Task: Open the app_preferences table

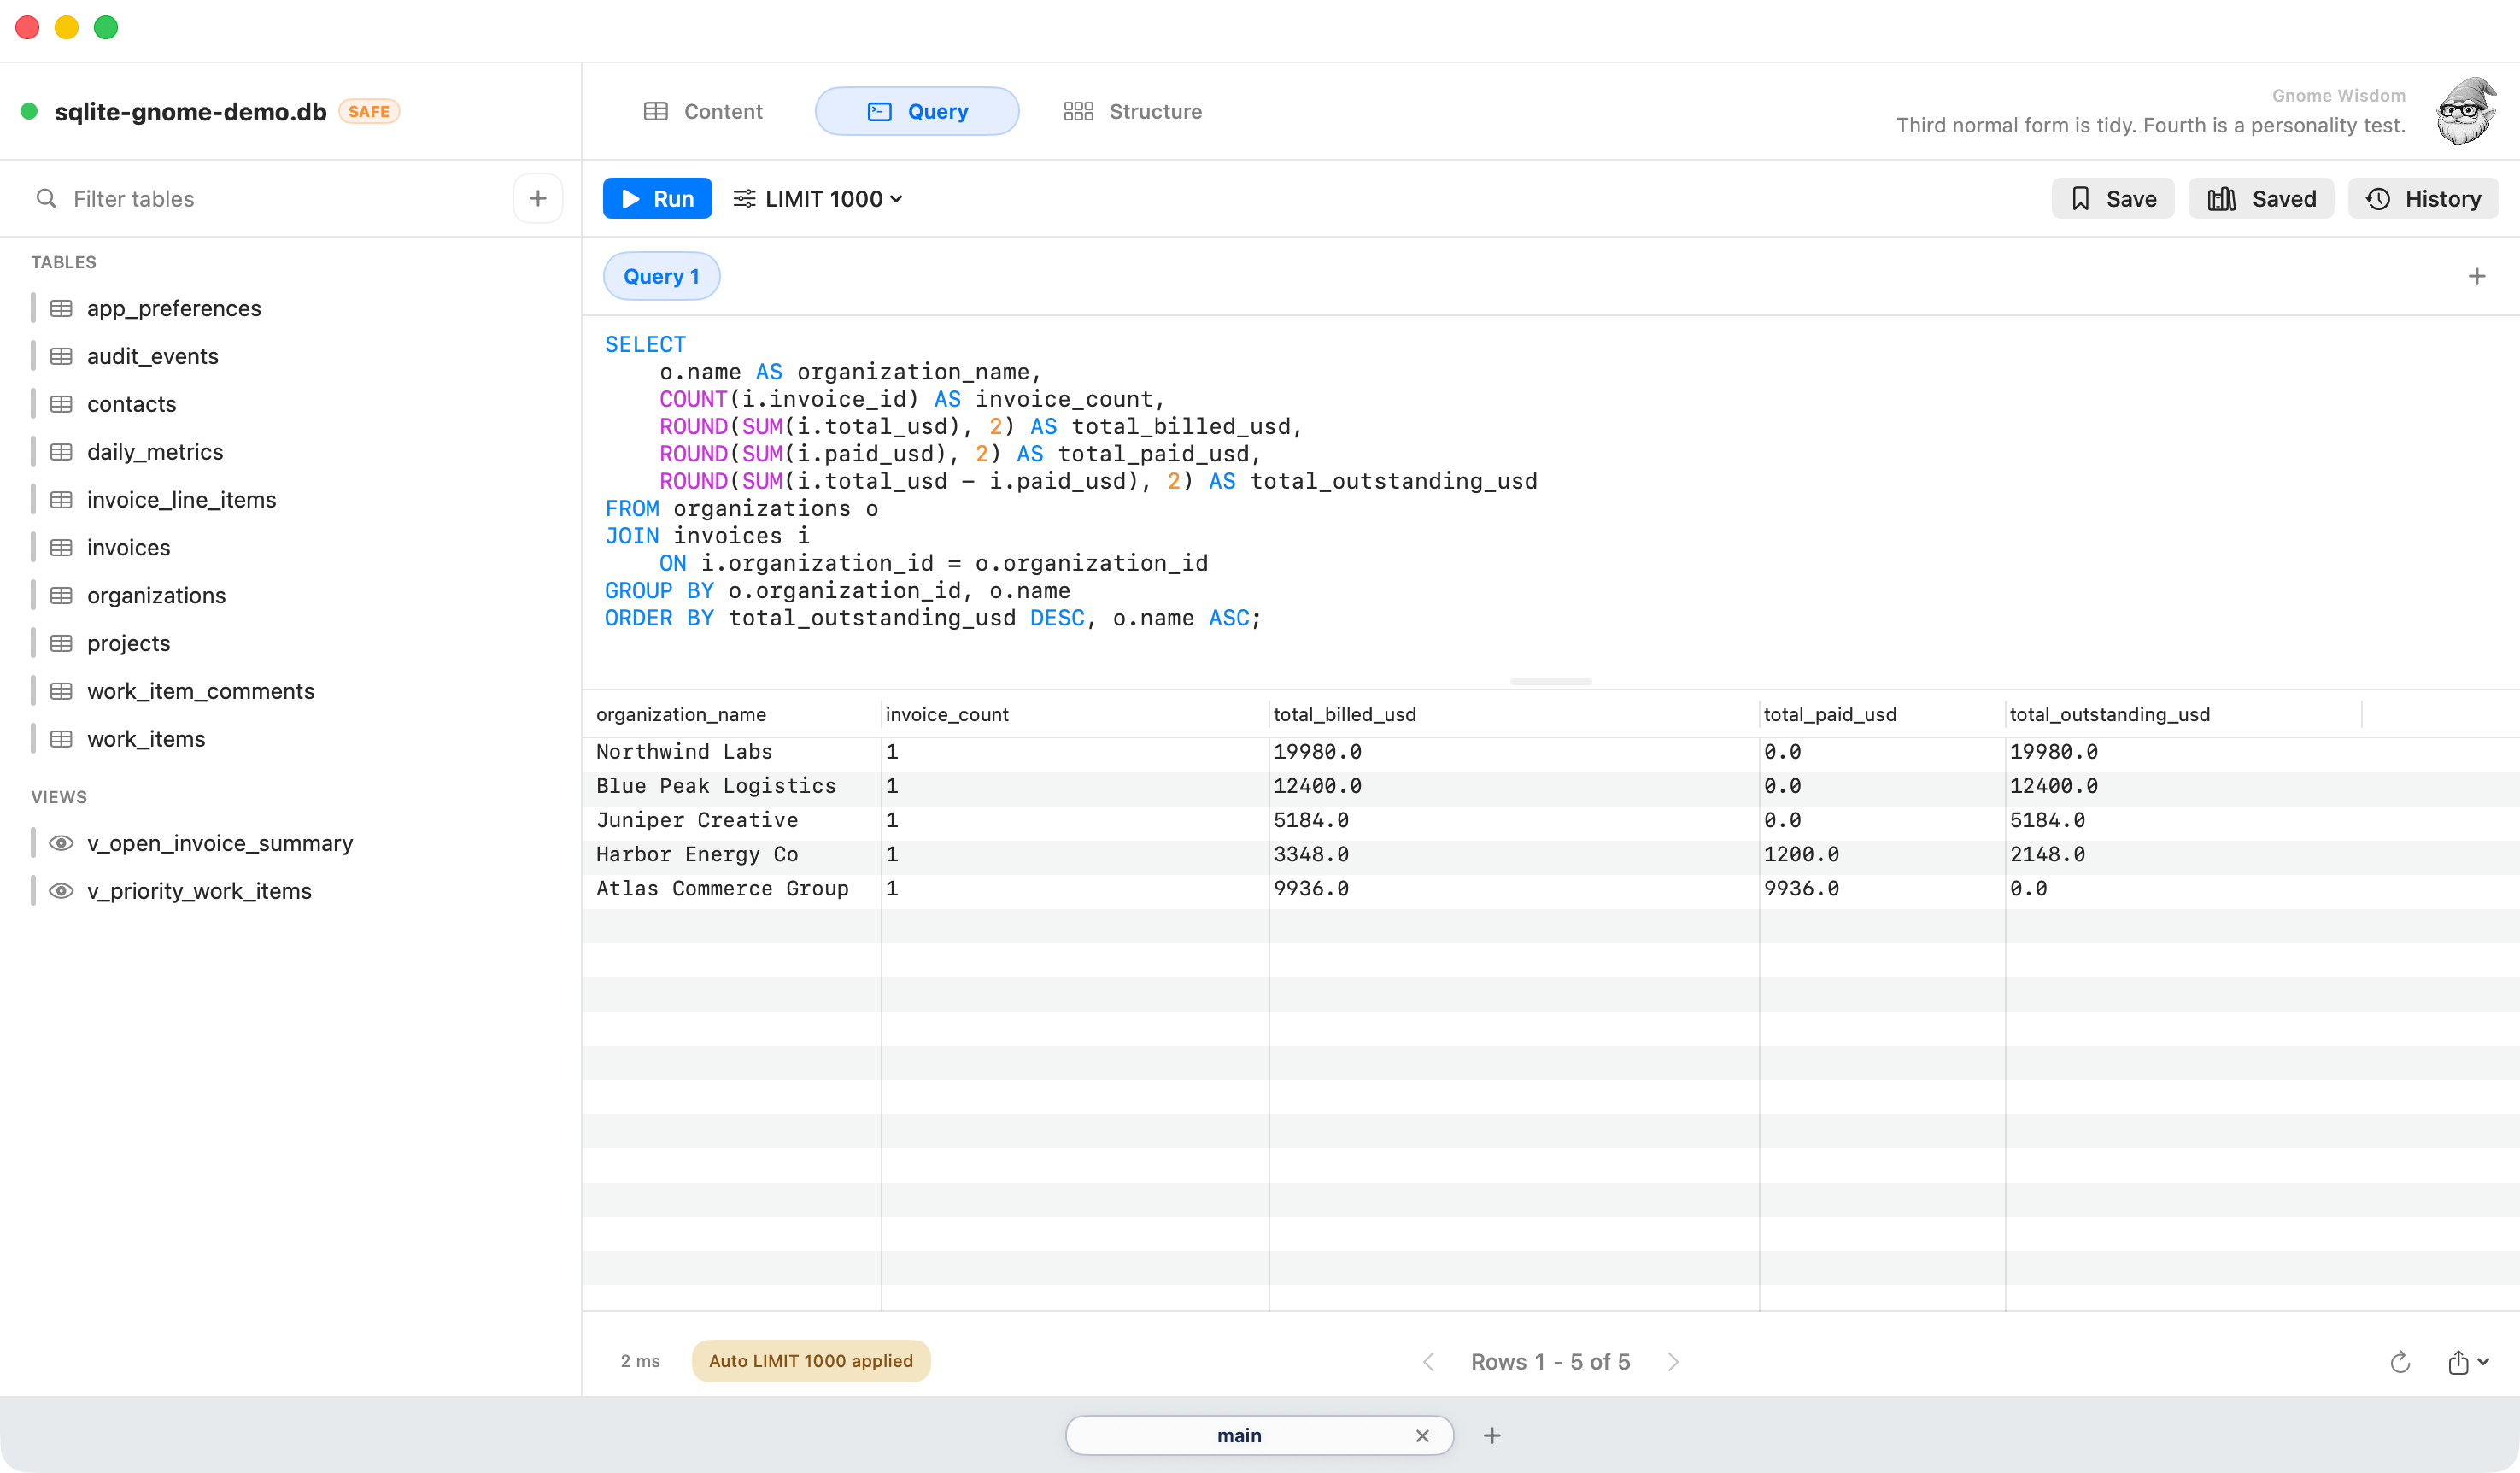Action: point(174,308)
